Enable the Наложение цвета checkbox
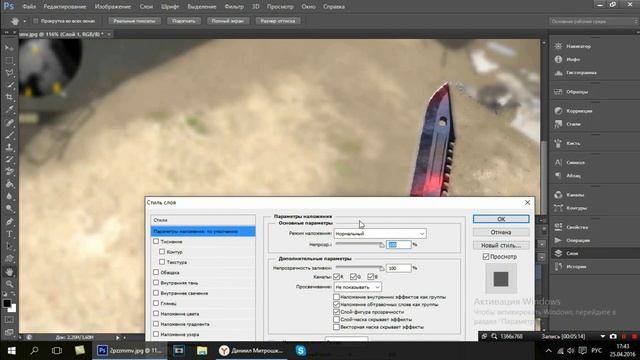 click(156, 313)
